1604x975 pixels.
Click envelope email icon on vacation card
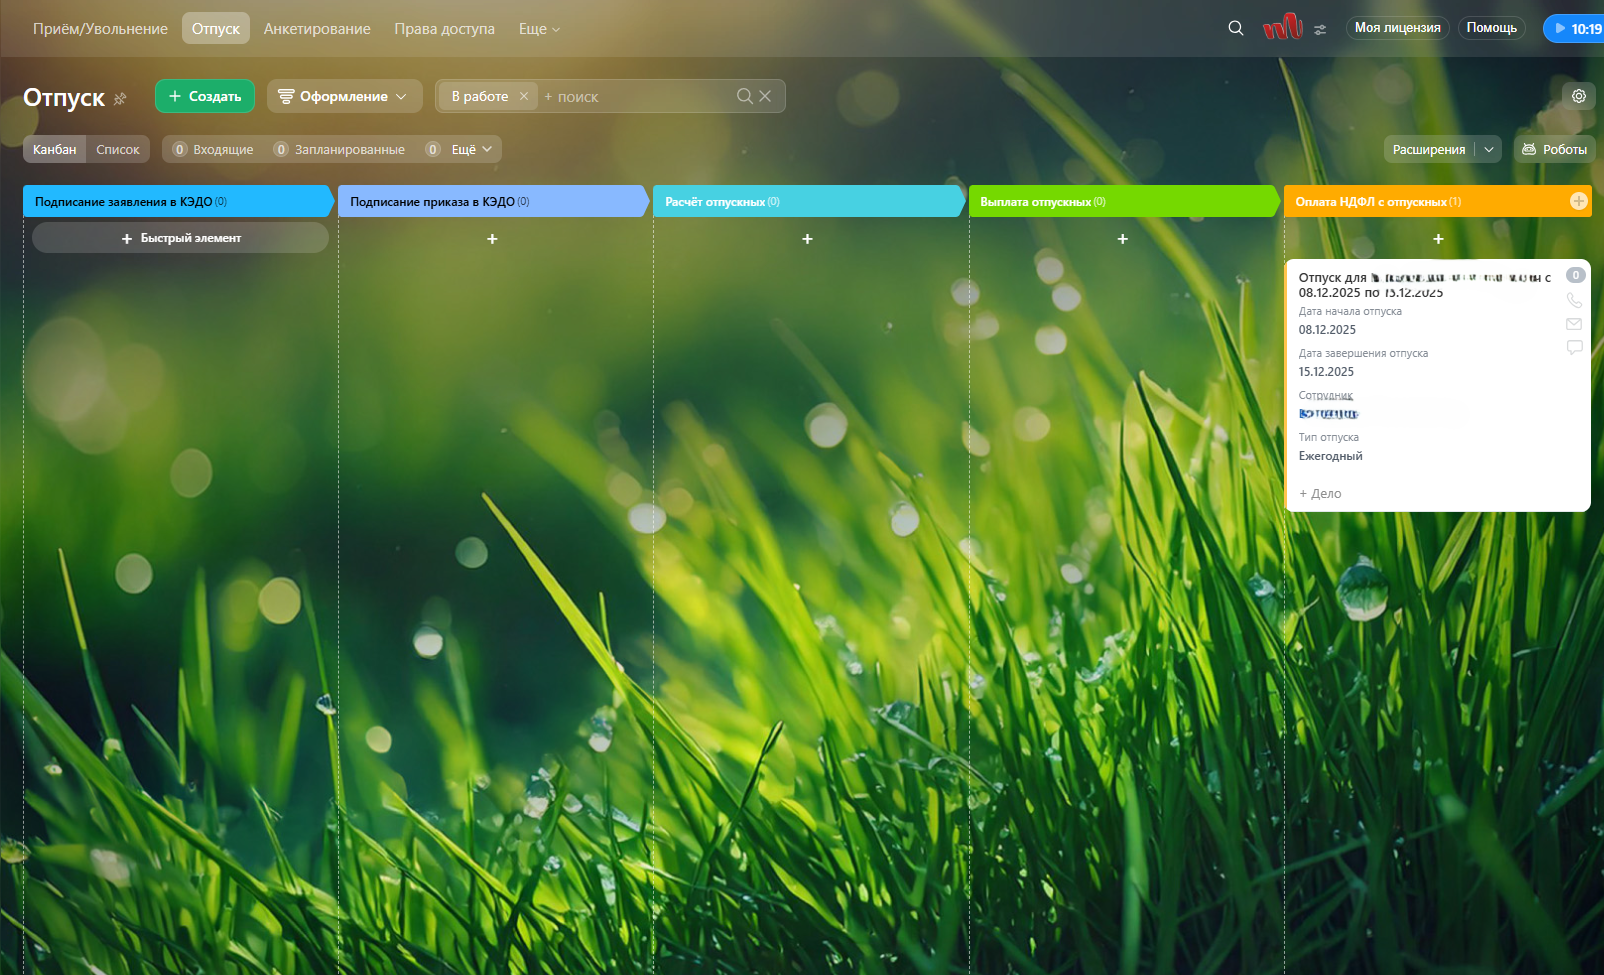[1574, 324]
